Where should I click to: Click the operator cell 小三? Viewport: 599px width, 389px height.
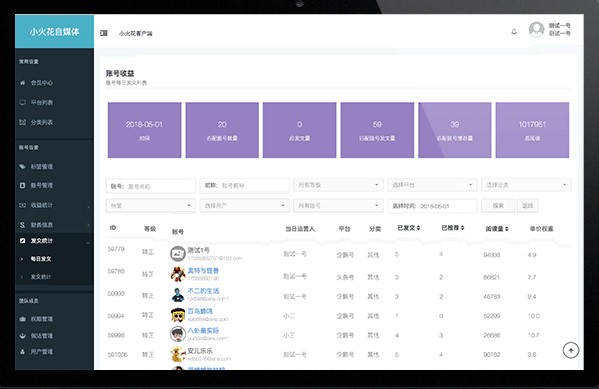(289, 335)
